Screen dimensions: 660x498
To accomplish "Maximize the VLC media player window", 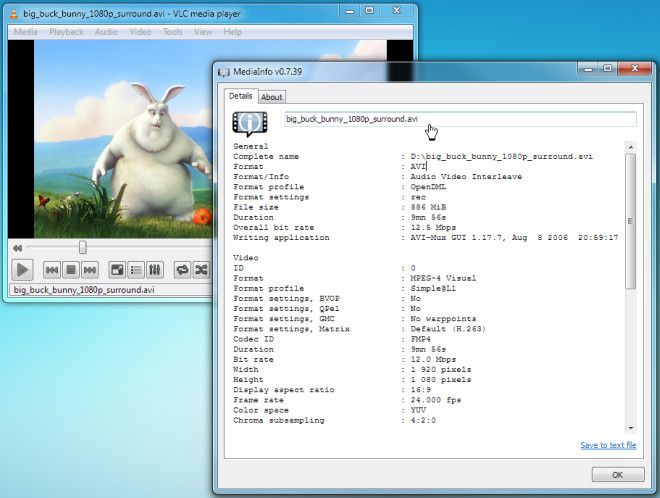I will (369, 11).
